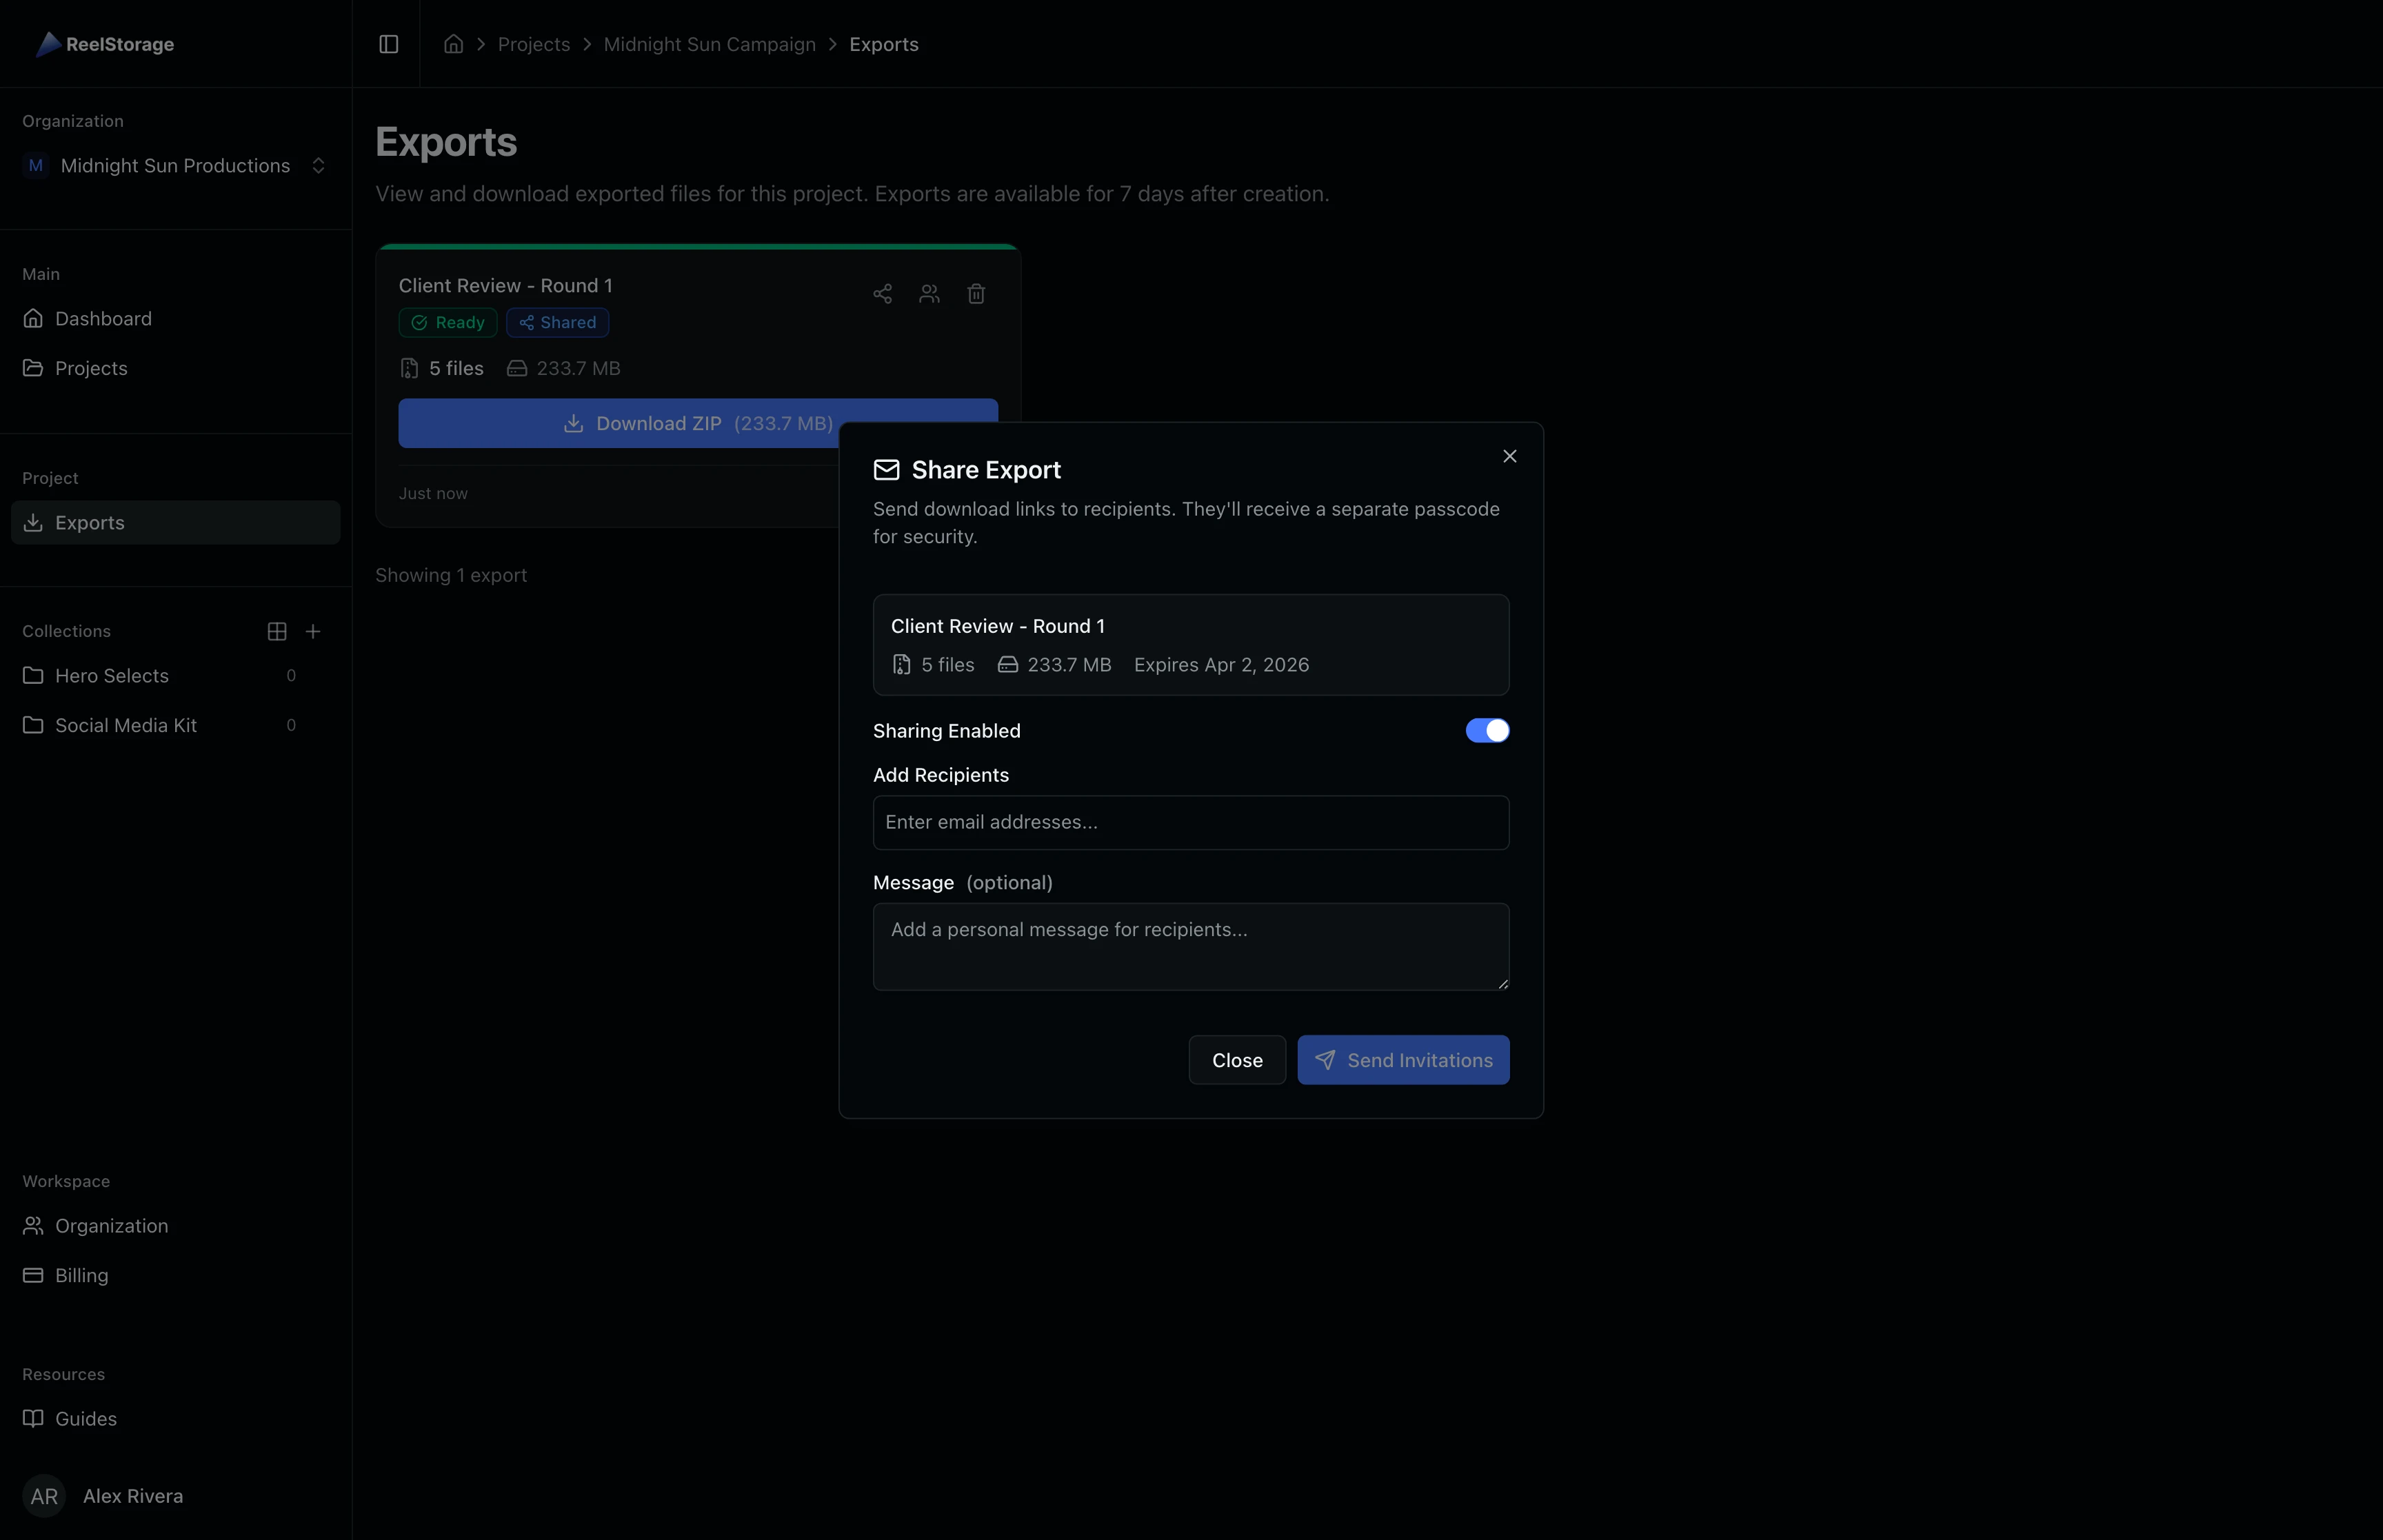Open the share icon on Client Review card

pos(881,293)
